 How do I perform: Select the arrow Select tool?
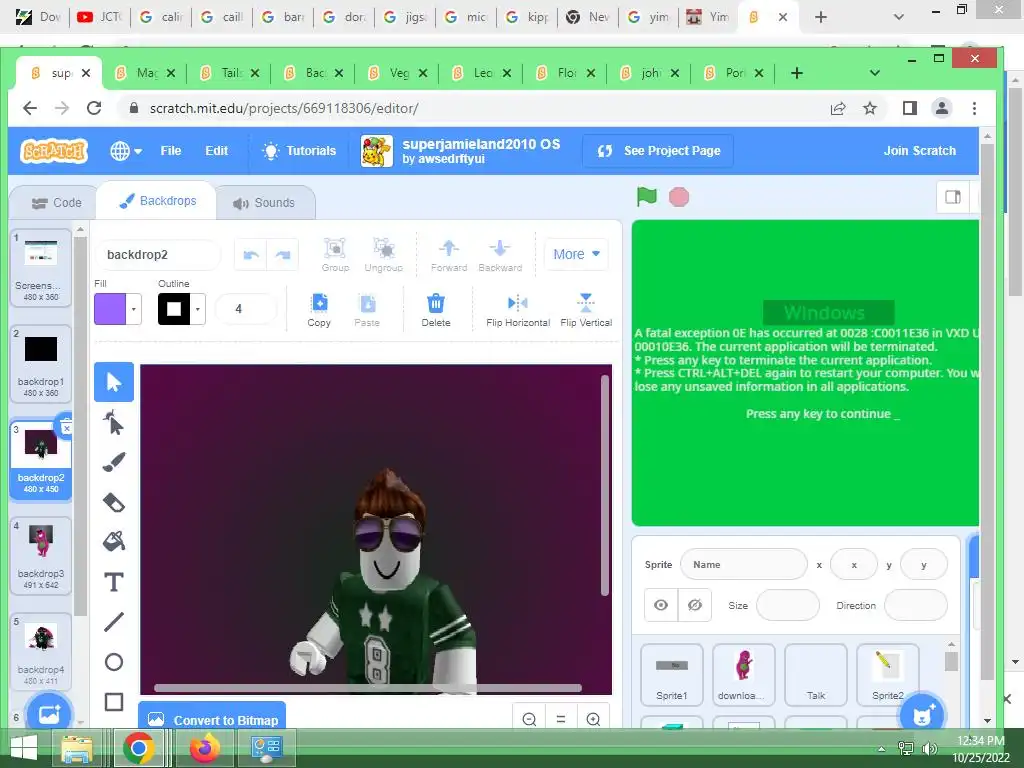(114, 382)
